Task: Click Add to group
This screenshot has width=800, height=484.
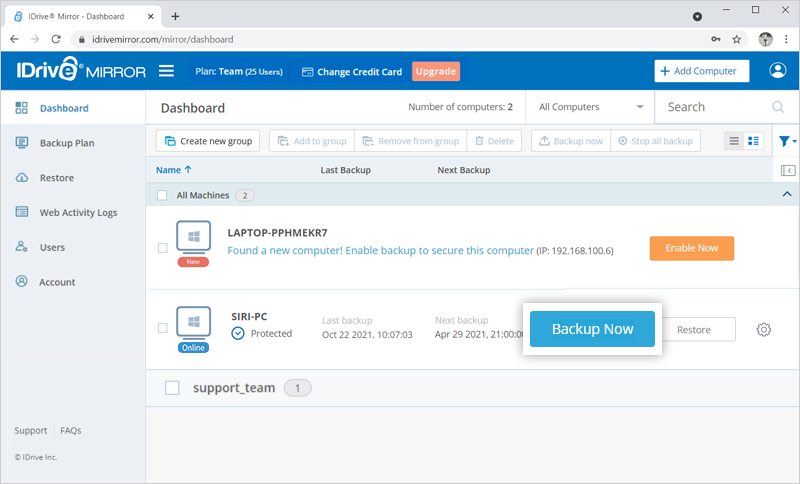Action: point(312,141)
